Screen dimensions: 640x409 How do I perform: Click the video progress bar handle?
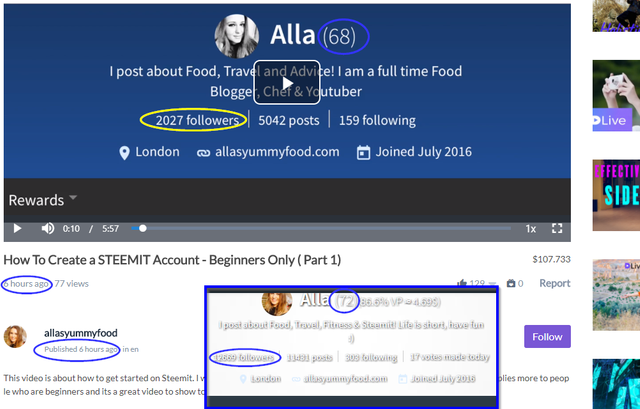click(142, 228)
